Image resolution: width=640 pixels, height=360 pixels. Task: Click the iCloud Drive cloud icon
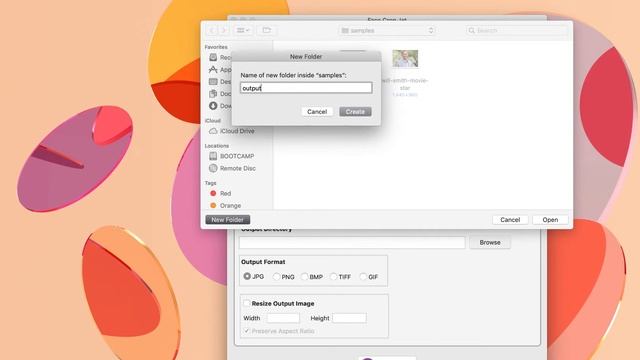click(x=213, y=131)
